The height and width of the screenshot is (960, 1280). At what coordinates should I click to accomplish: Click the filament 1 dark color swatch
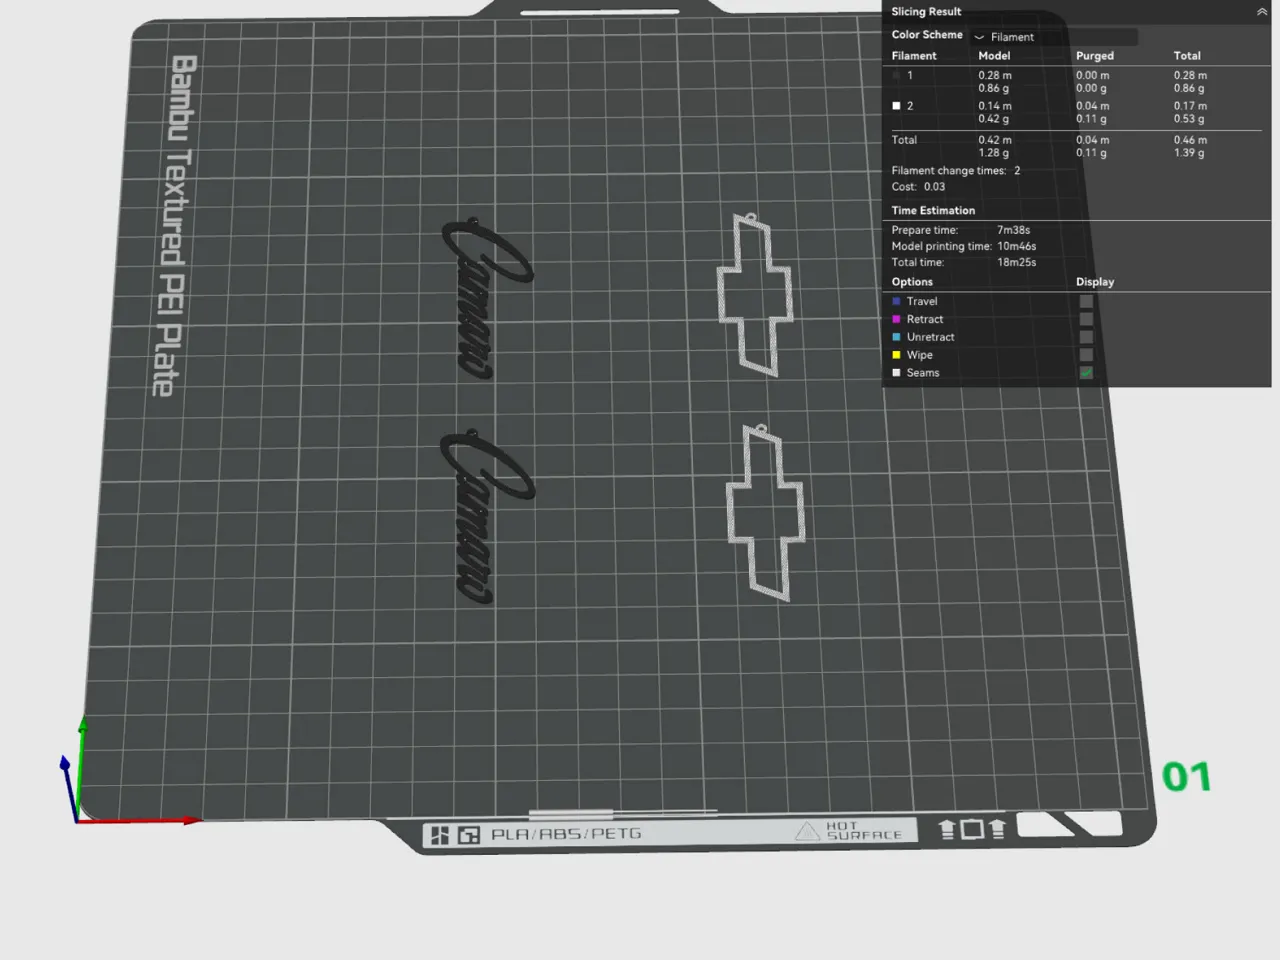coord(896,75)
